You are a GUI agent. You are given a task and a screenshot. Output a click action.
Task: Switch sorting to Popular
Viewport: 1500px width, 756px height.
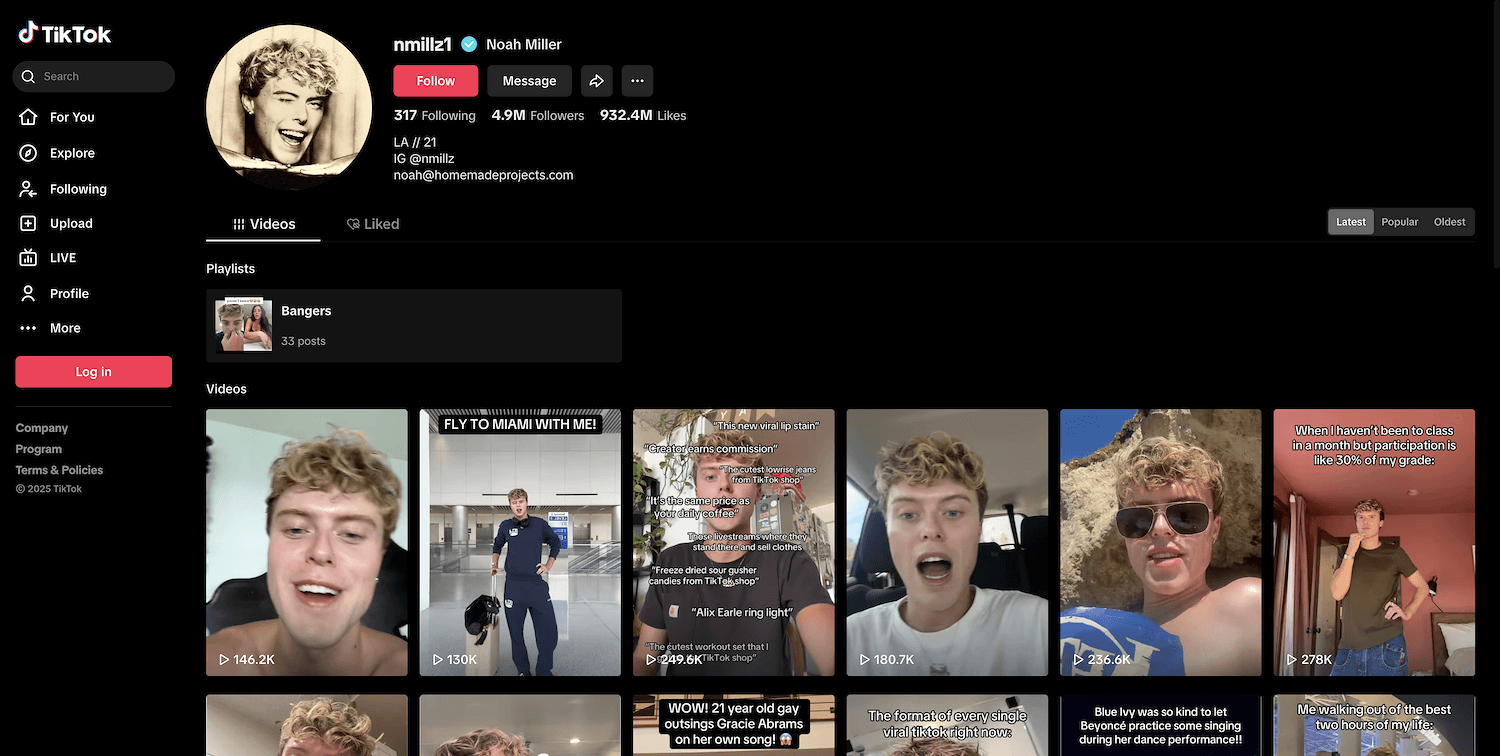pos(1399,222)
